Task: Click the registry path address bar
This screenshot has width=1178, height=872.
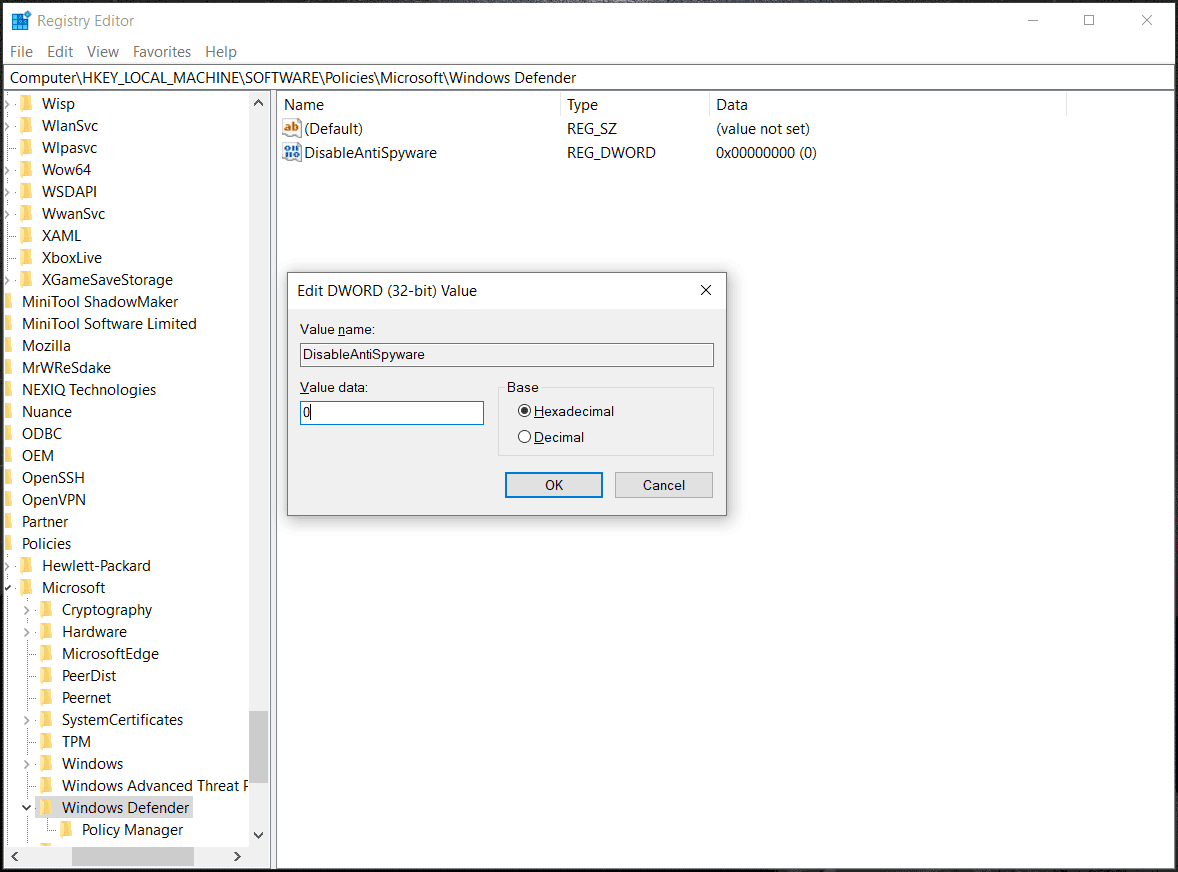Action: pos(589,77)
